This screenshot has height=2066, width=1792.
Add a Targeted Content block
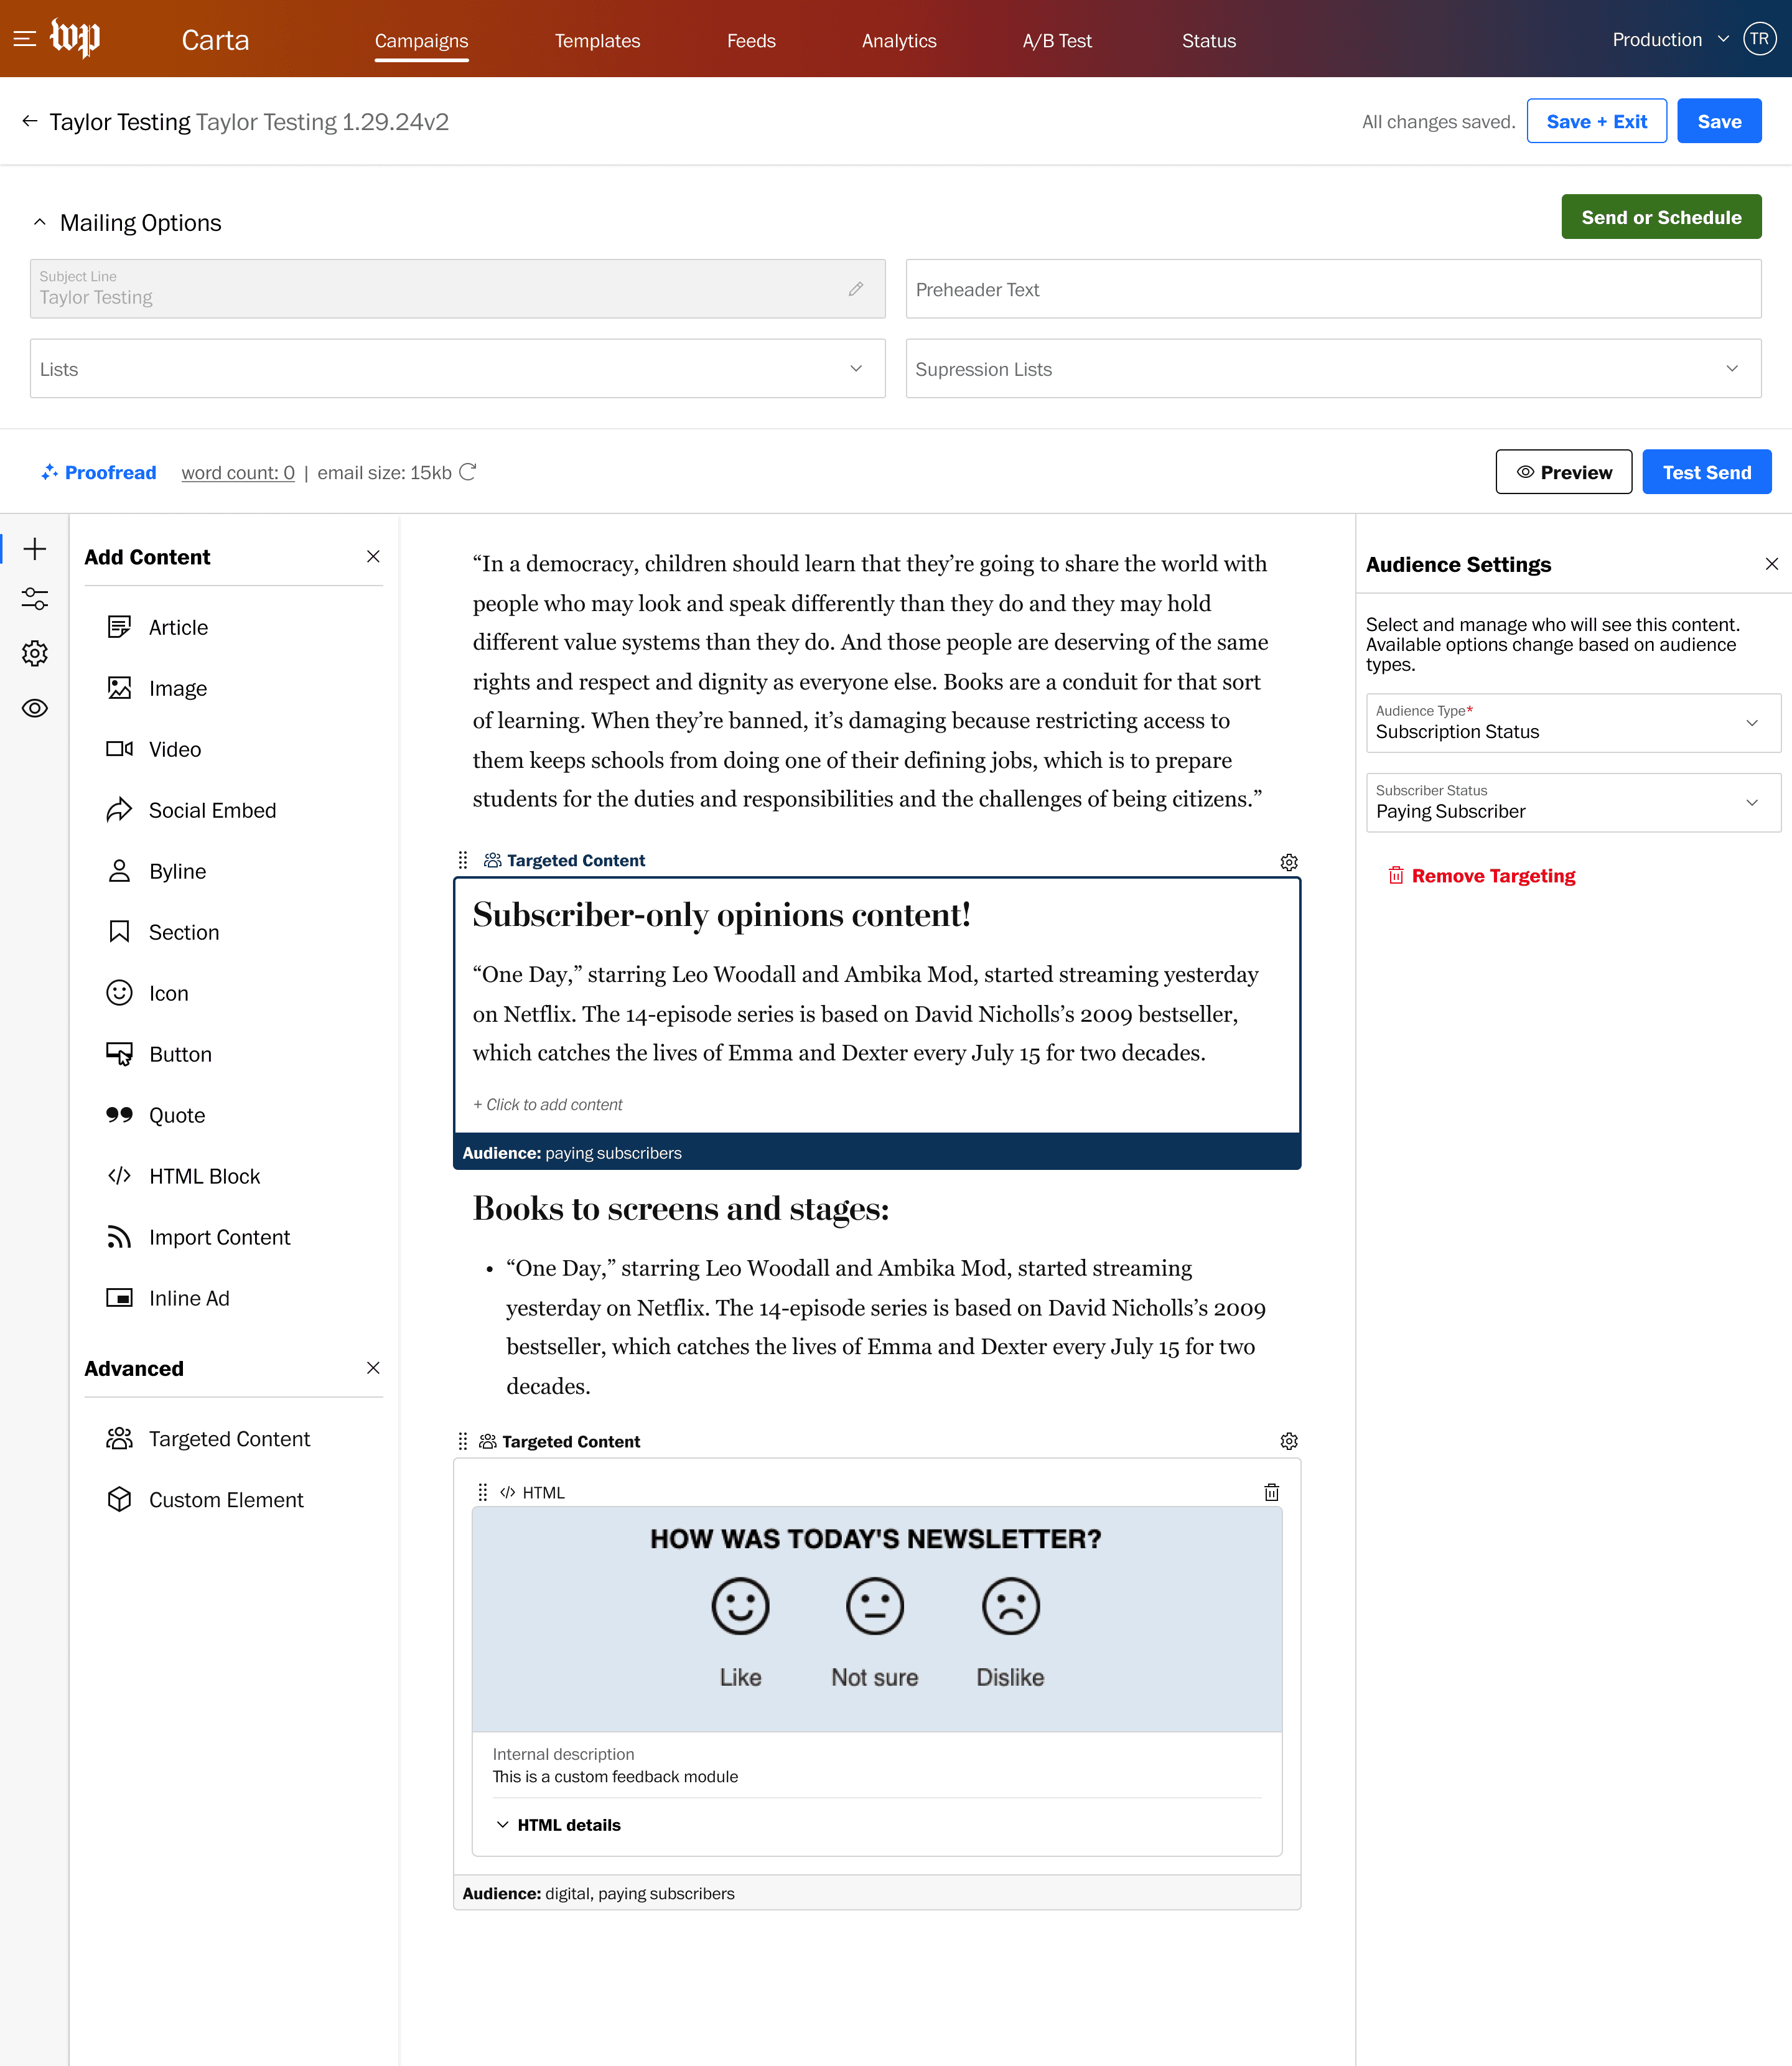pyautogui.click(x=208, y=1439)
